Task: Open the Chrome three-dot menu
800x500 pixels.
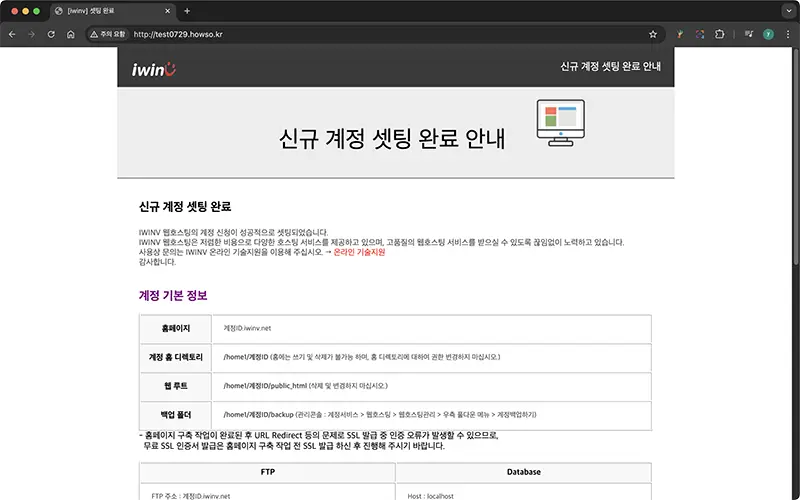Action: (788, 34)
